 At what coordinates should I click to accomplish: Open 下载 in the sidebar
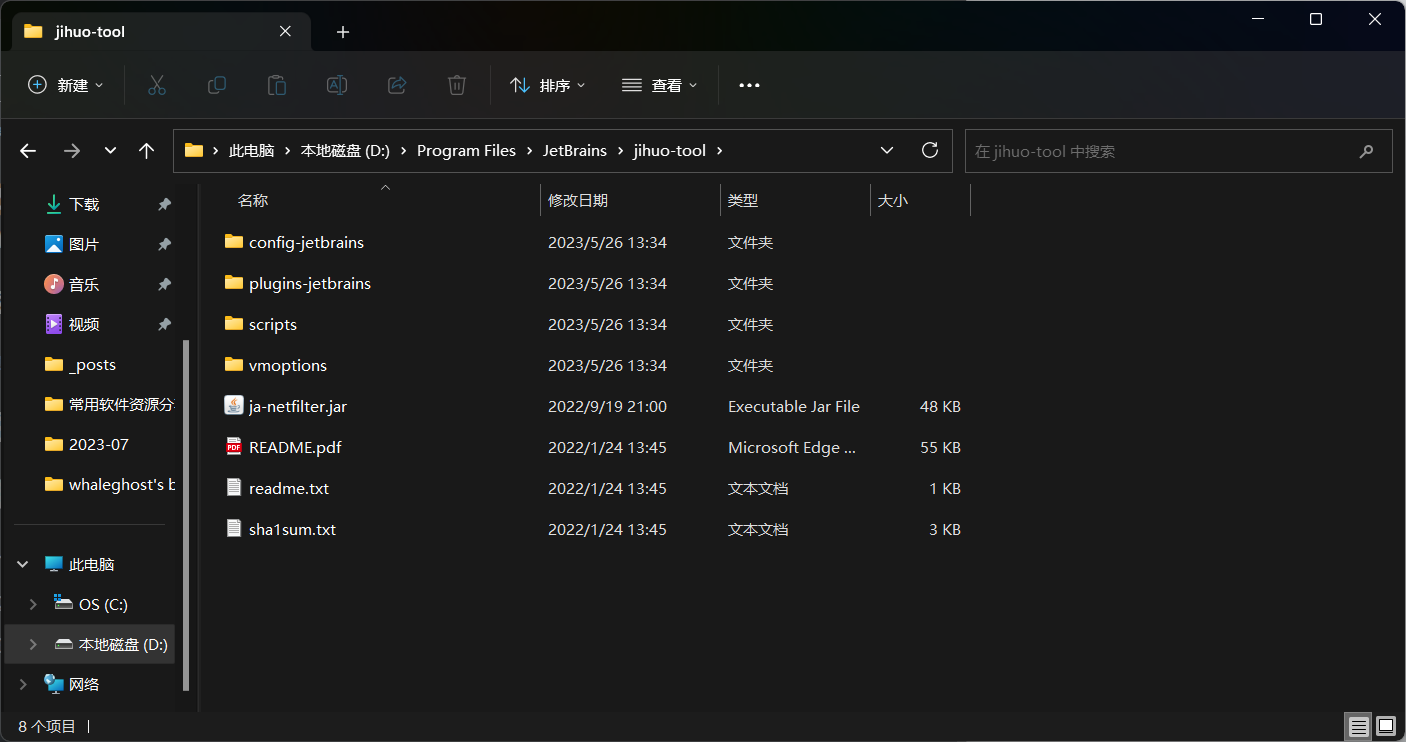84,204
